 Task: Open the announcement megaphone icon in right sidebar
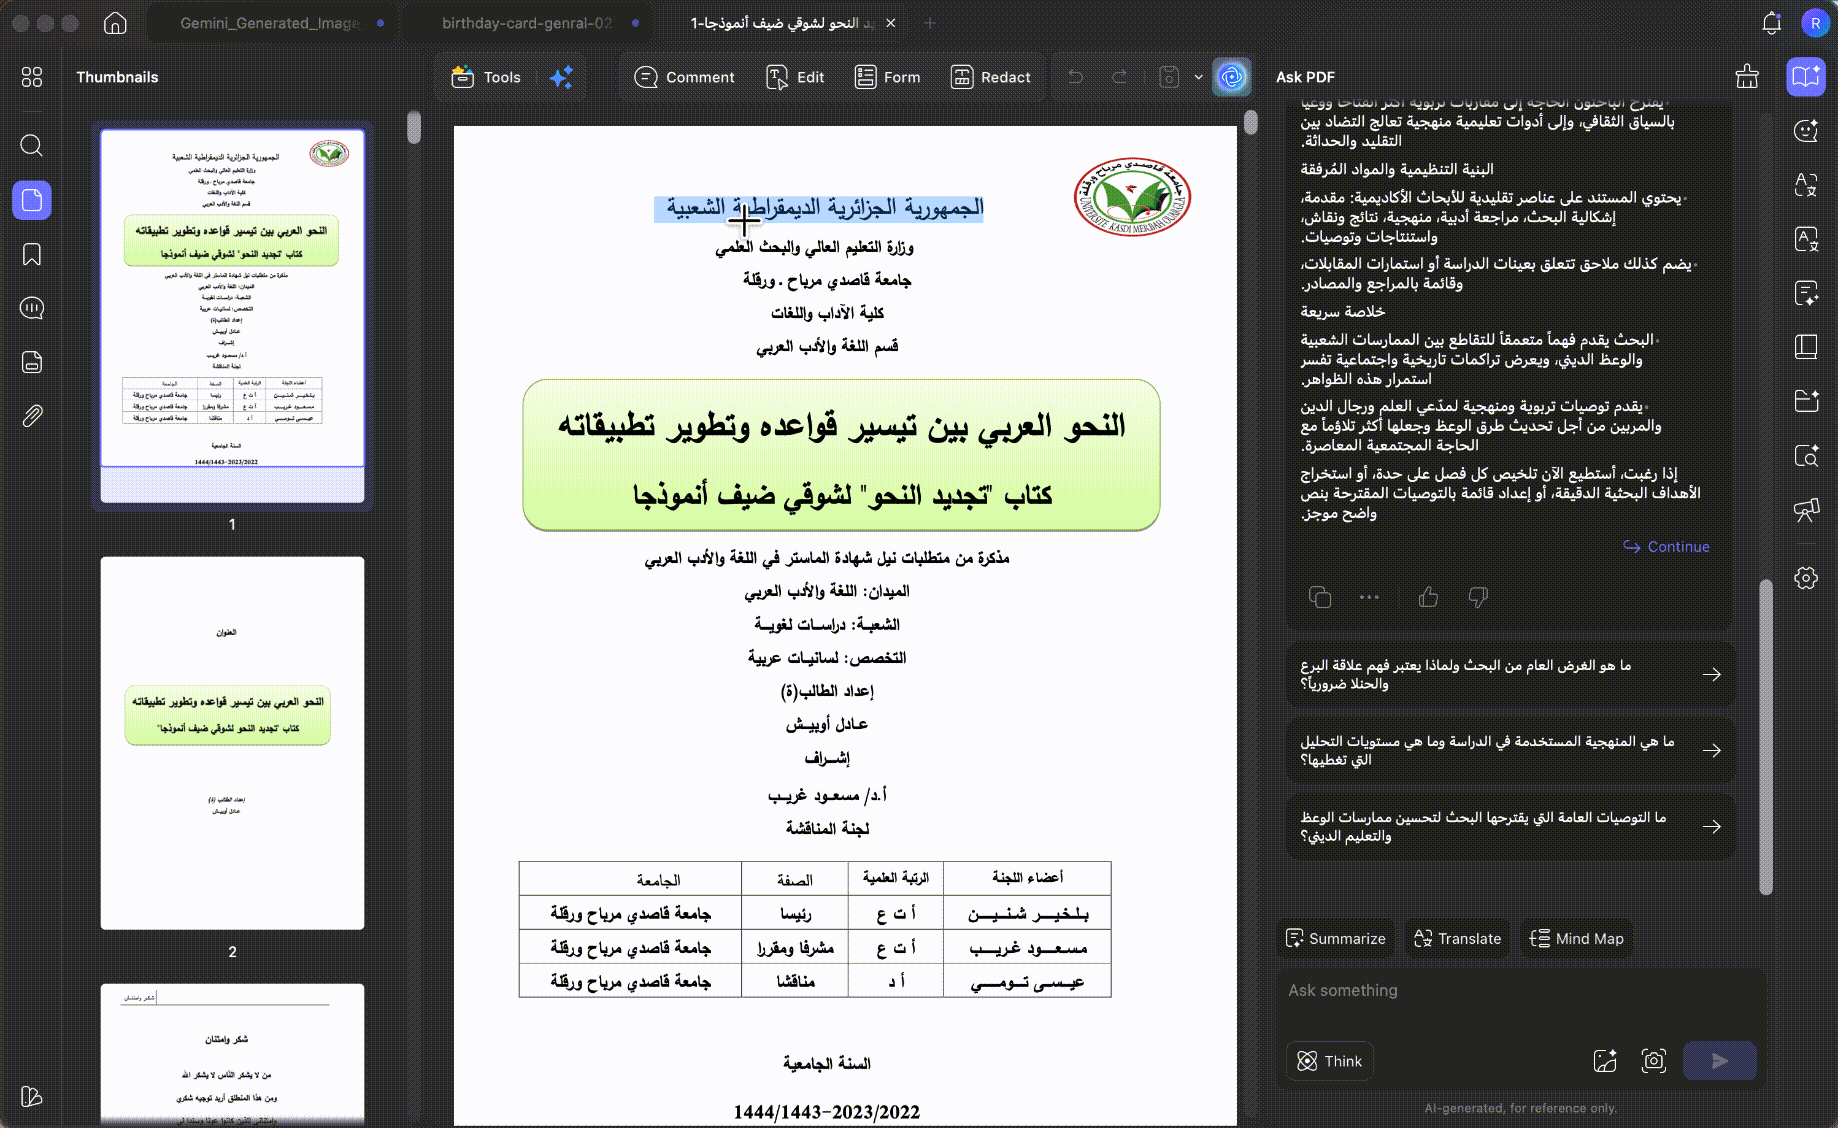tap(1806, 510)
